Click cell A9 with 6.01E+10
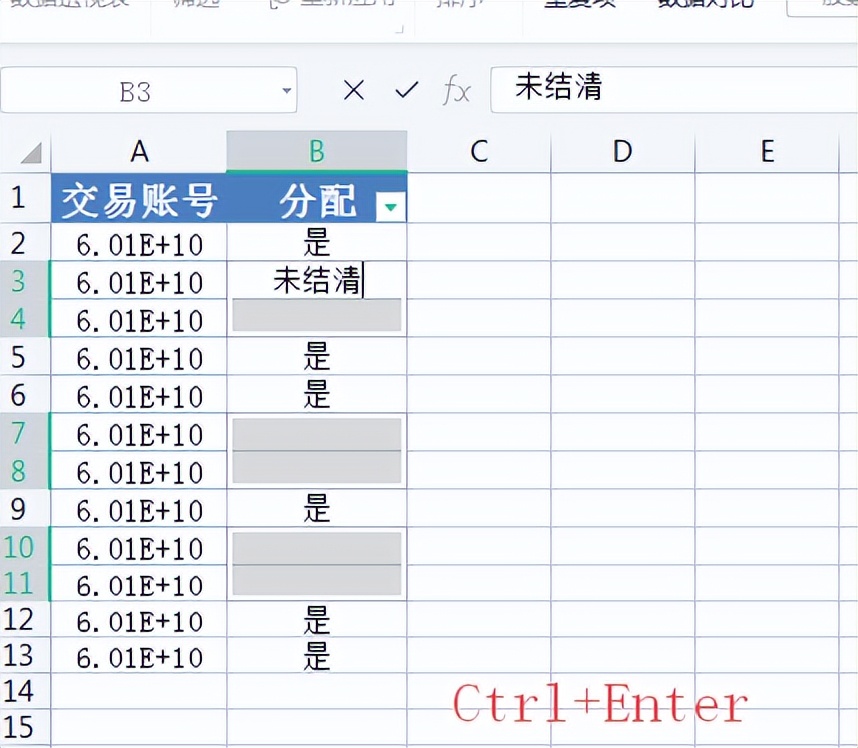The height and width of the screenshot is (748, 858). coord(139,508)
